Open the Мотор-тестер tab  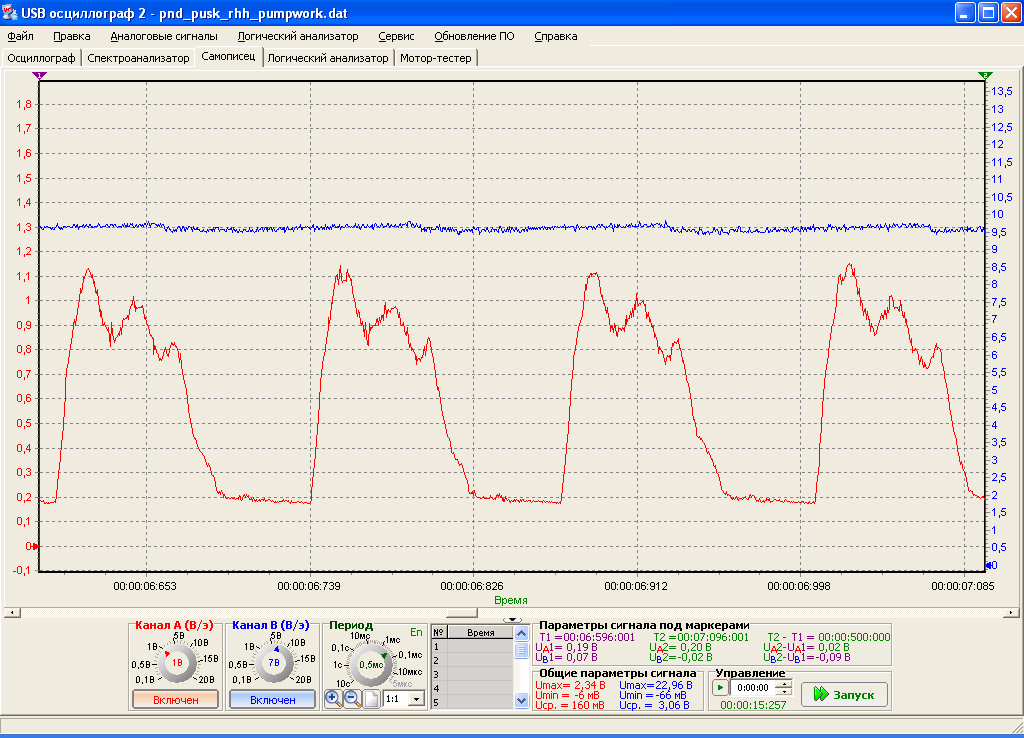tap(436, 58)
